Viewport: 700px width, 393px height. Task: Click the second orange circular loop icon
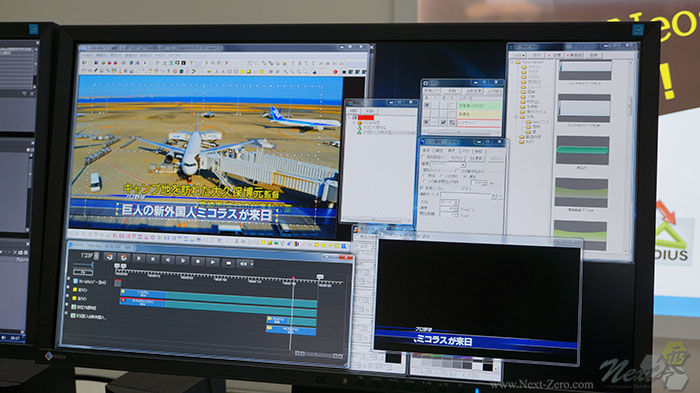pyautogui.click(x=124, y=258)
